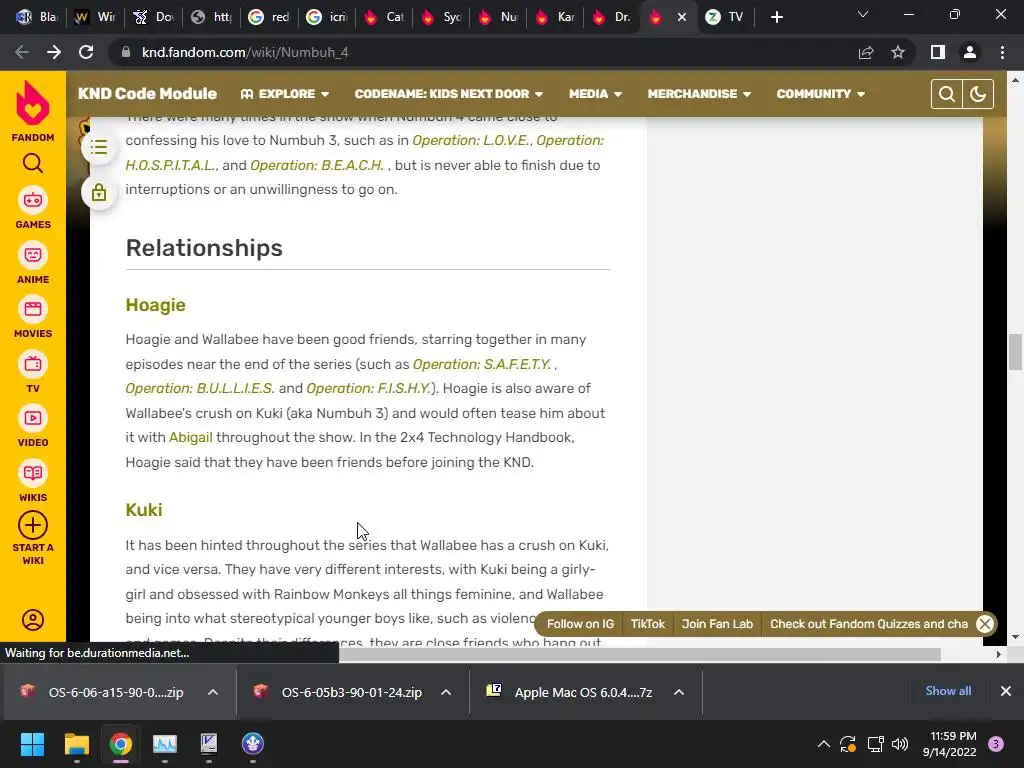
Task: Dismiss the Fandom social links banner
Action: click(985, 624)
